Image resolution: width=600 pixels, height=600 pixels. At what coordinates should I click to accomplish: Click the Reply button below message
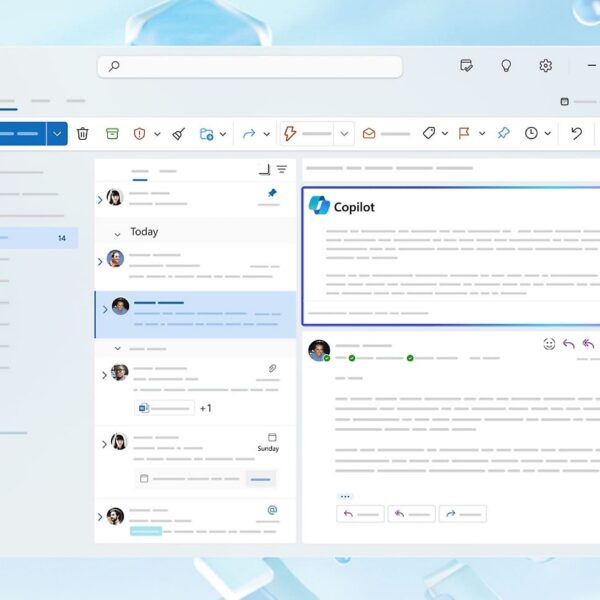[x=360, y=514]
